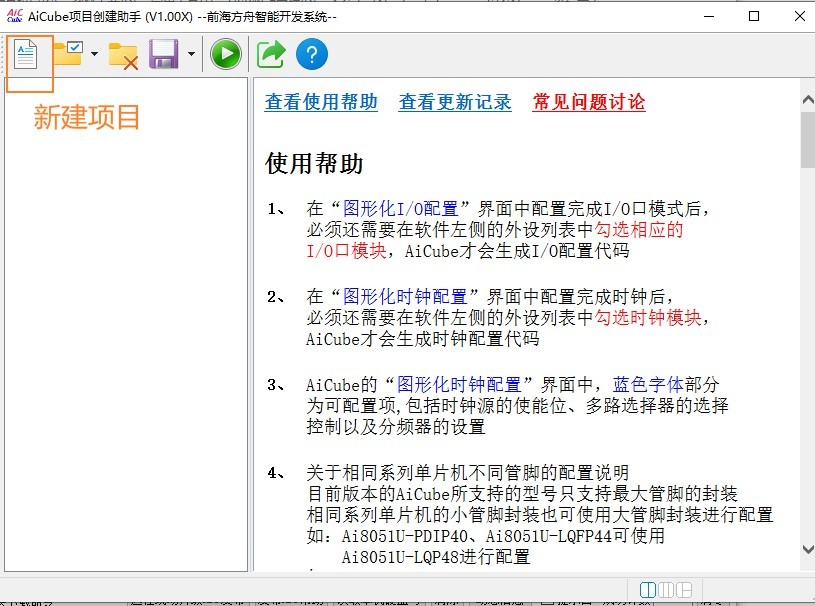Select two-column layout in status bar

click(648, 589)
